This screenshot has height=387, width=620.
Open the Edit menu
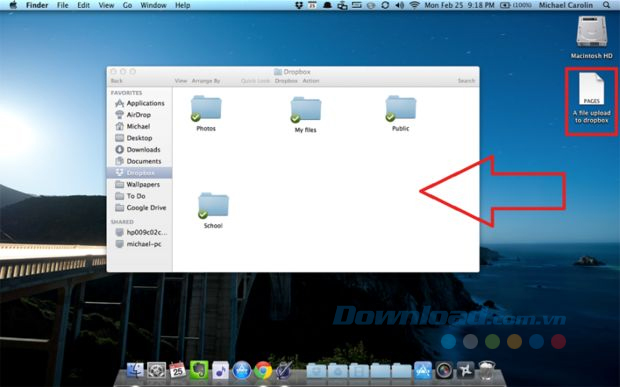click(83, 5)
